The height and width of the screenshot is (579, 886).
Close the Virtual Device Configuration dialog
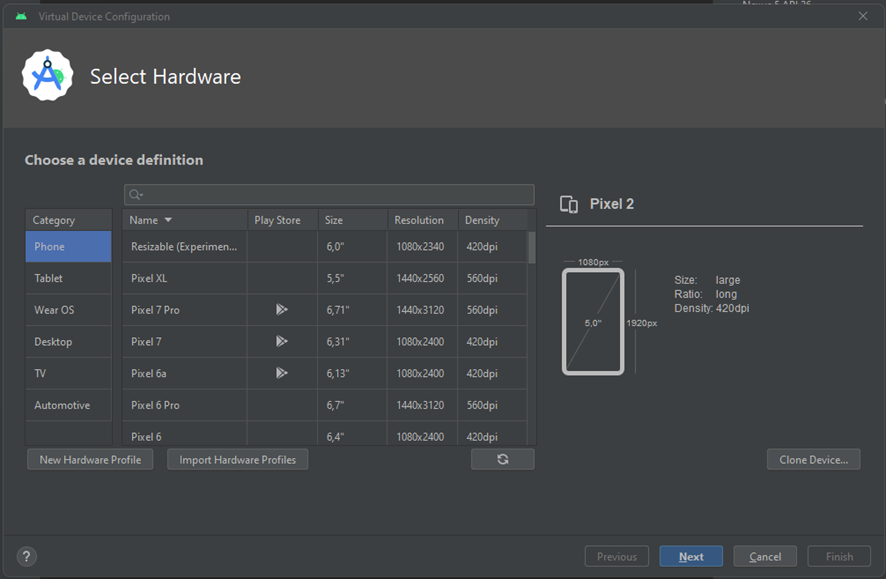coord(862,16)
